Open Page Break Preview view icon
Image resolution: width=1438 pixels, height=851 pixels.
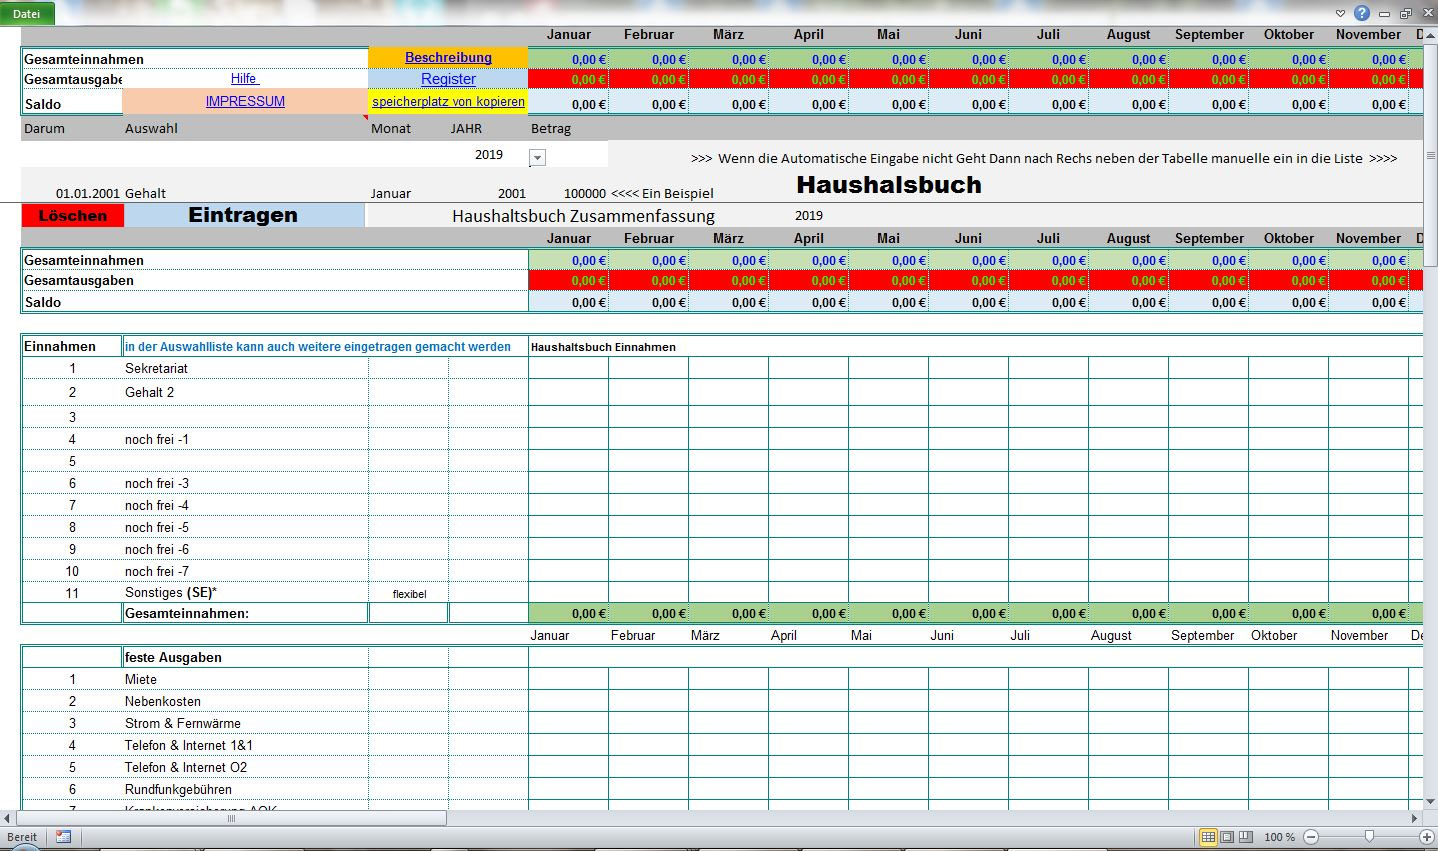tap(1245, 837)
